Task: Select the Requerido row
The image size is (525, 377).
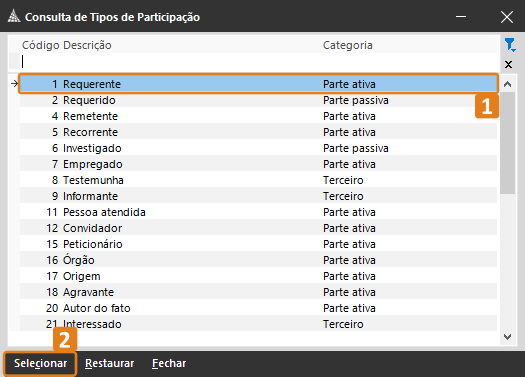Action: coord(258,100)
